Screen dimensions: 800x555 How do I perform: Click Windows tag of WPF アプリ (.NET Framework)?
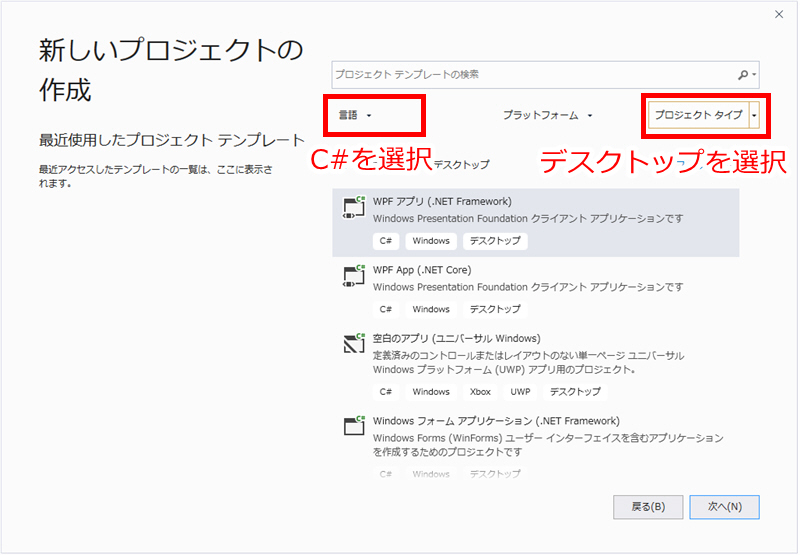click(431, 241)
